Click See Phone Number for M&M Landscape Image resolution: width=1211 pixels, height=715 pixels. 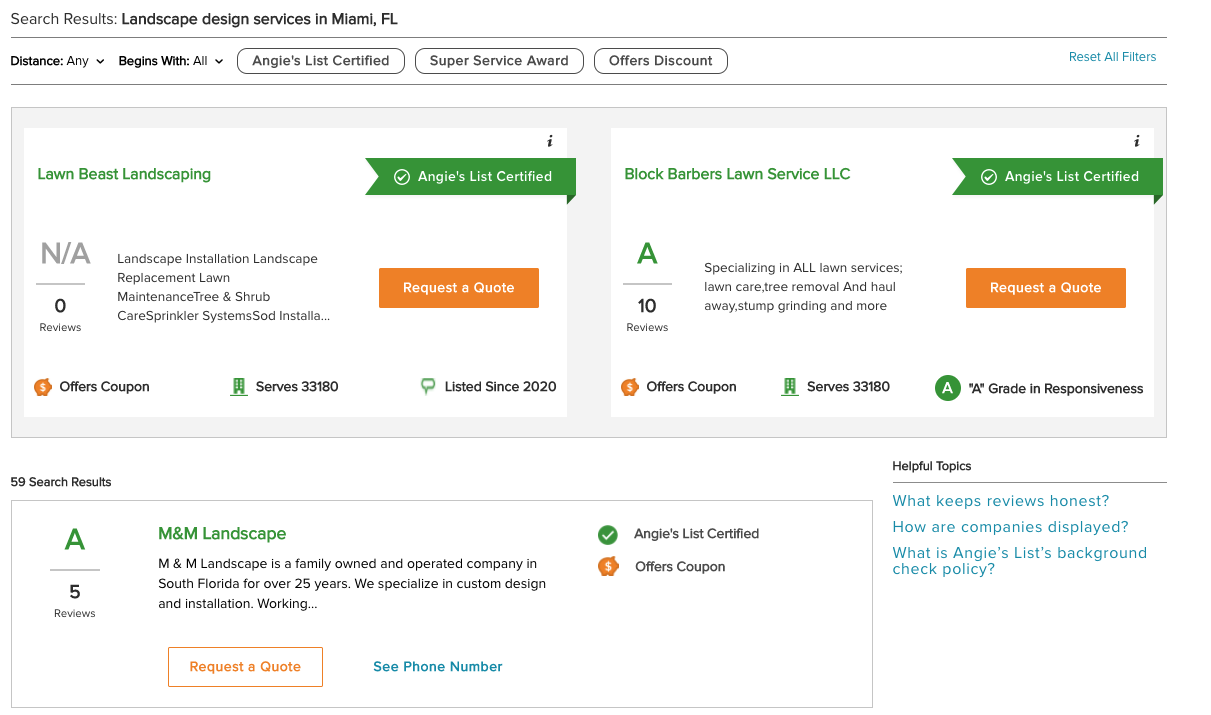(x=438, y=667)
